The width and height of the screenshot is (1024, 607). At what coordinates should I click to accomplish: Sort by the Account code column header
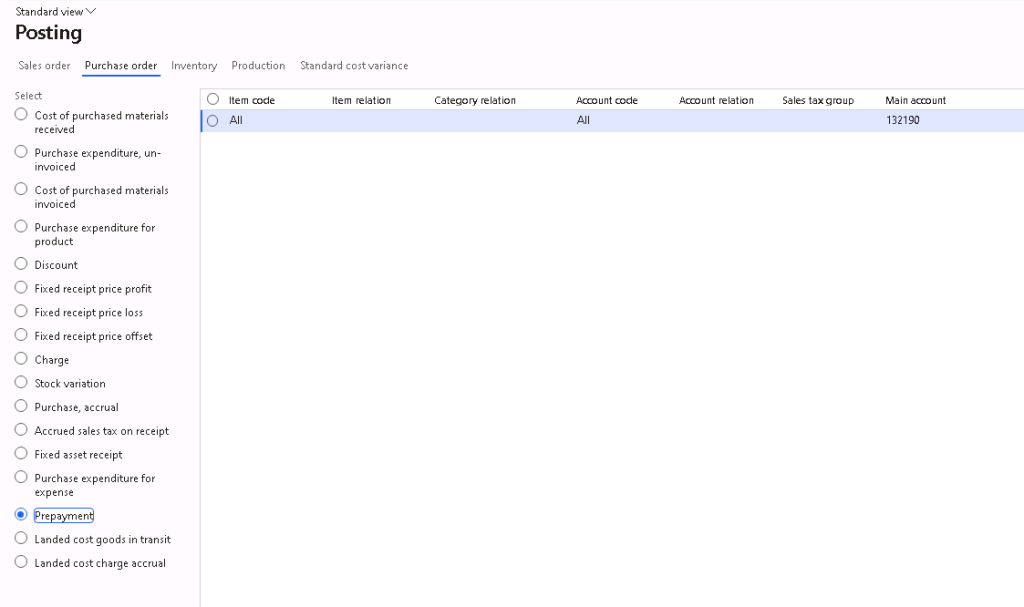click(x=606, y=101)
